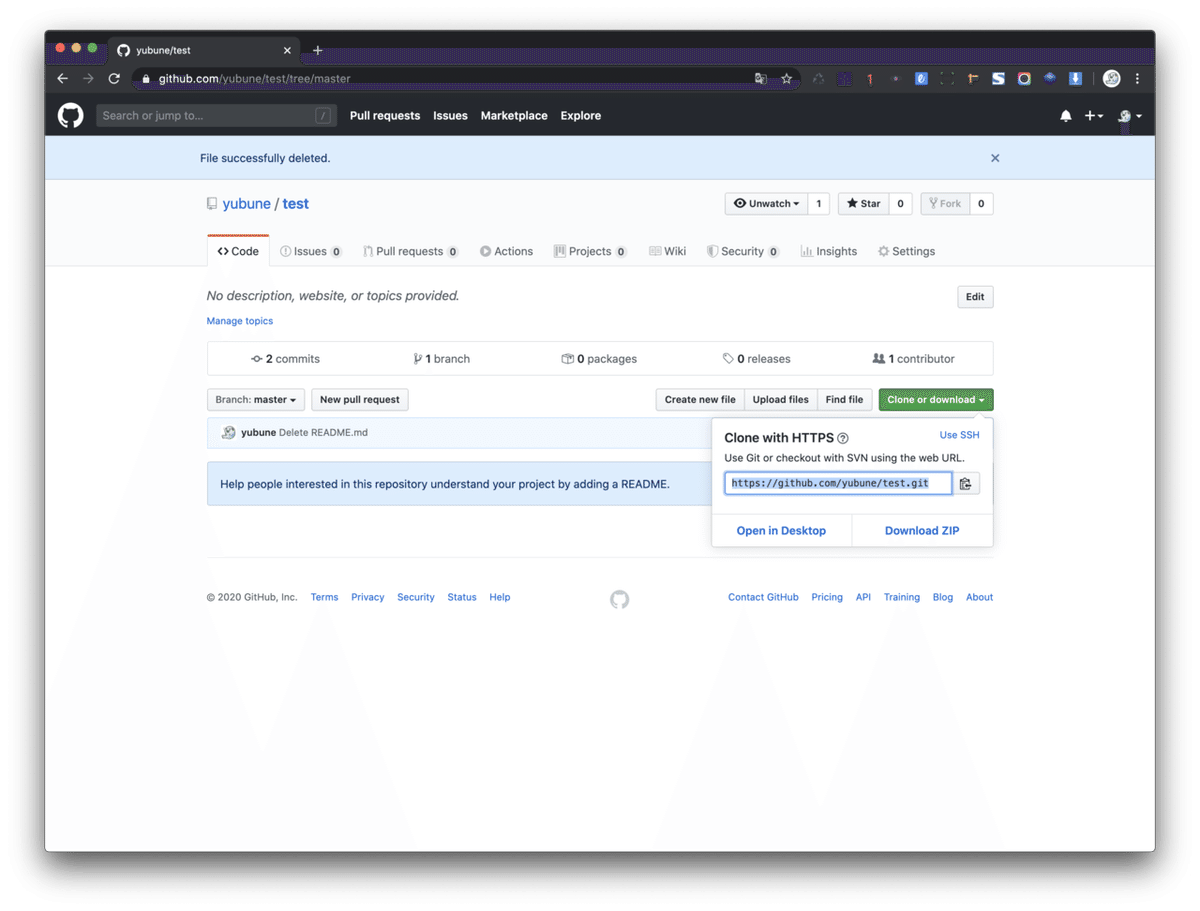View the 1 contributor list

click(913, 359)
